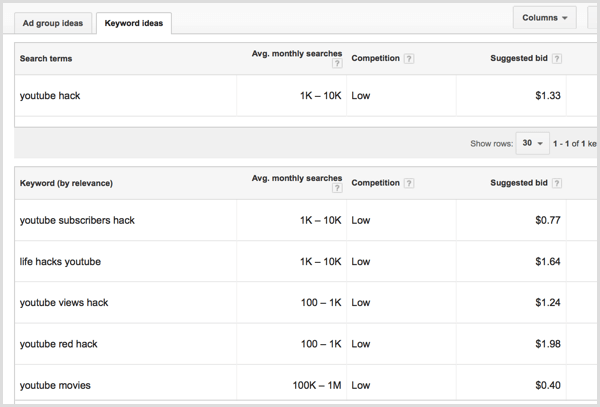Click searches range for youtube views hack
This screenshot has width=600, height=407.
tap(321, 303)
